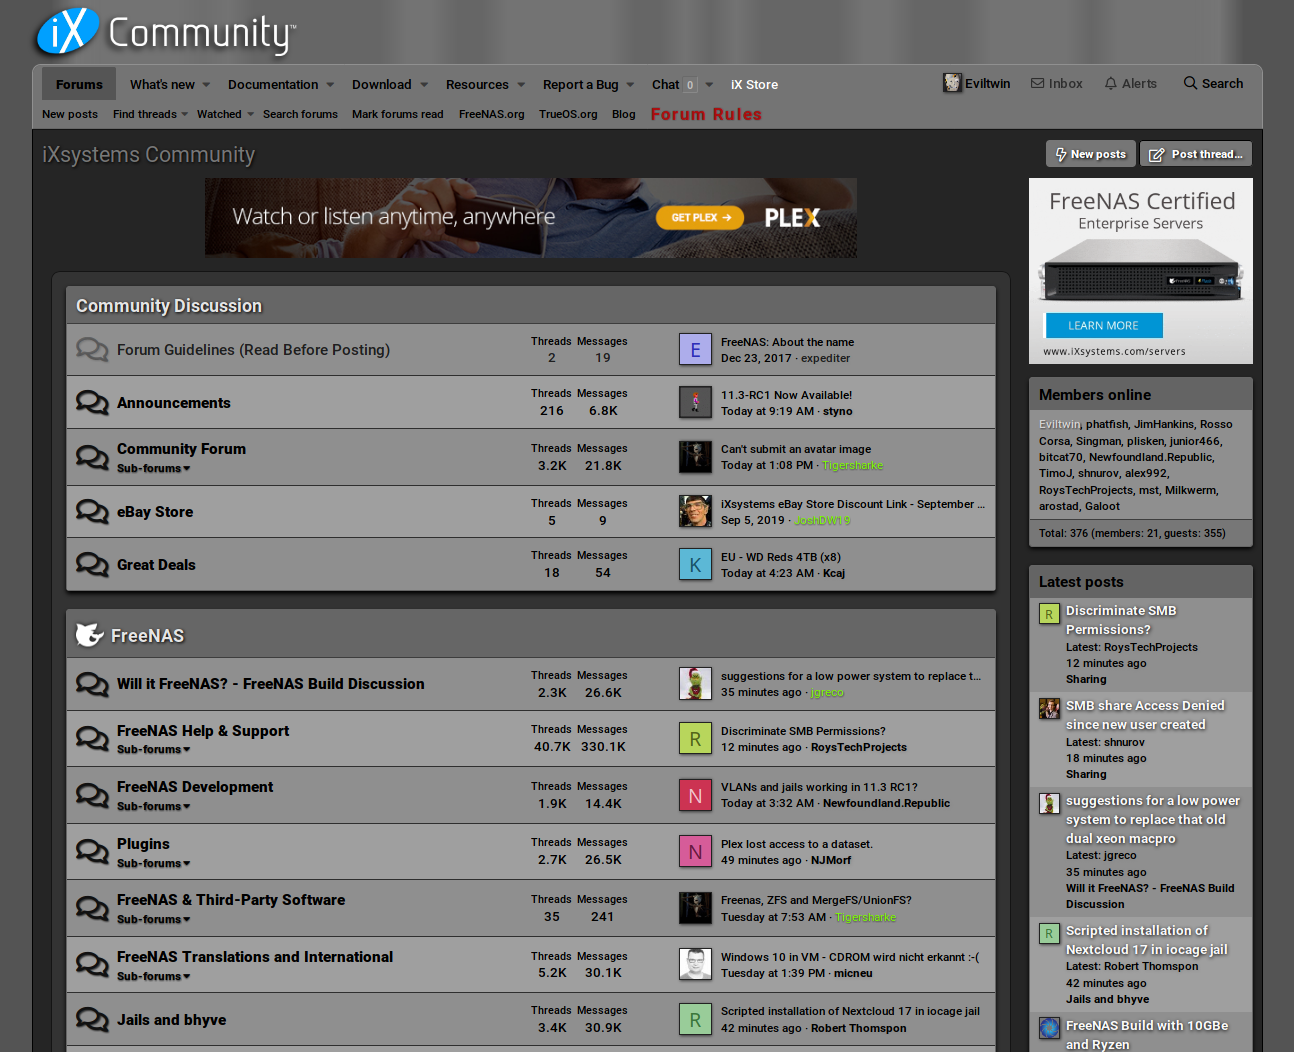Open the TrueOS.org link
The height and width of the screenshot is (1052, 1294).
568,114
